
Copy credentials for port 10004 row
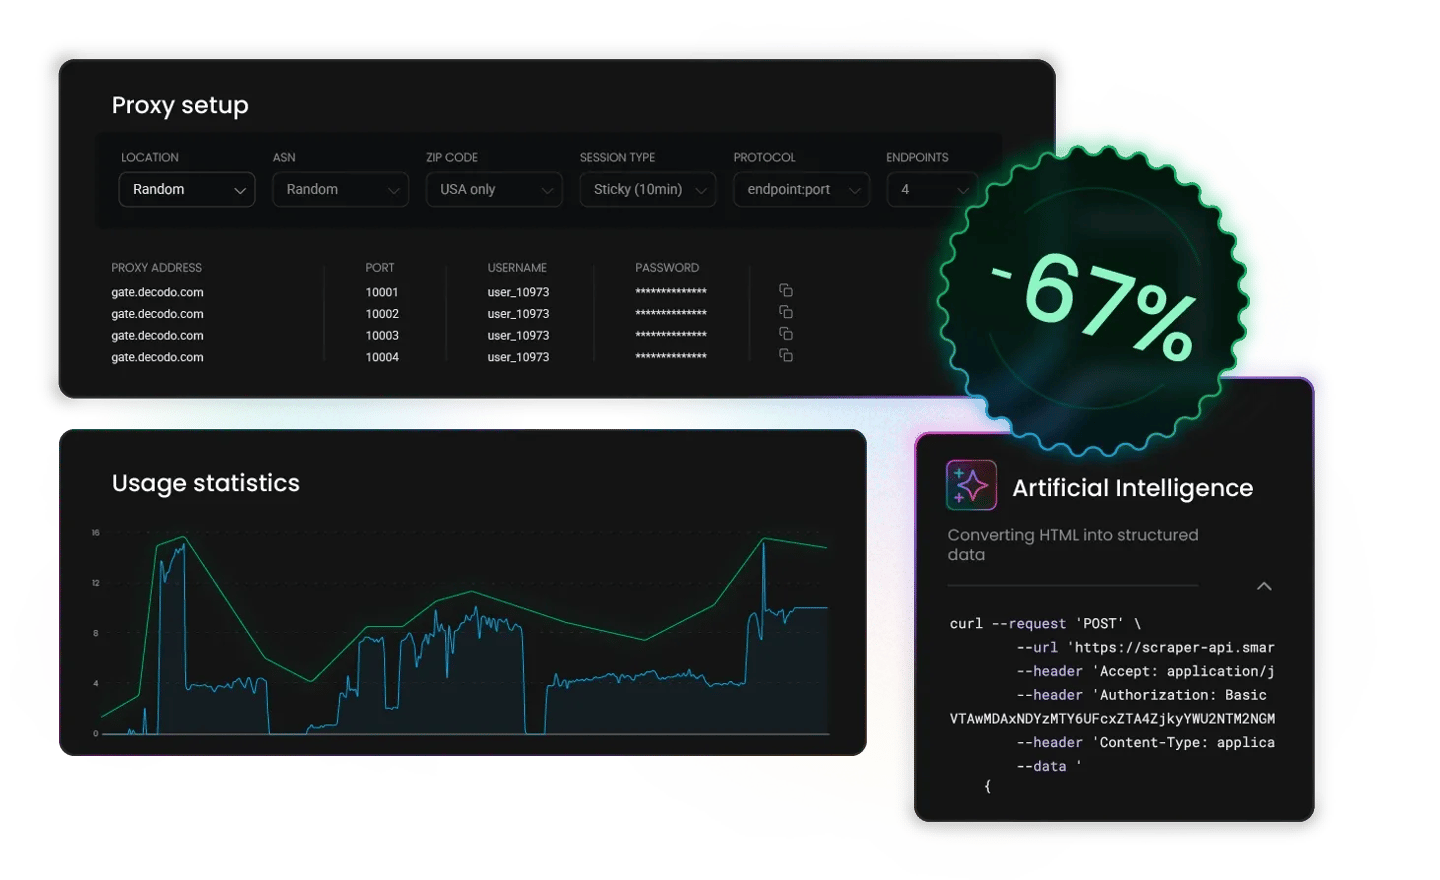(x=786, y=356)
